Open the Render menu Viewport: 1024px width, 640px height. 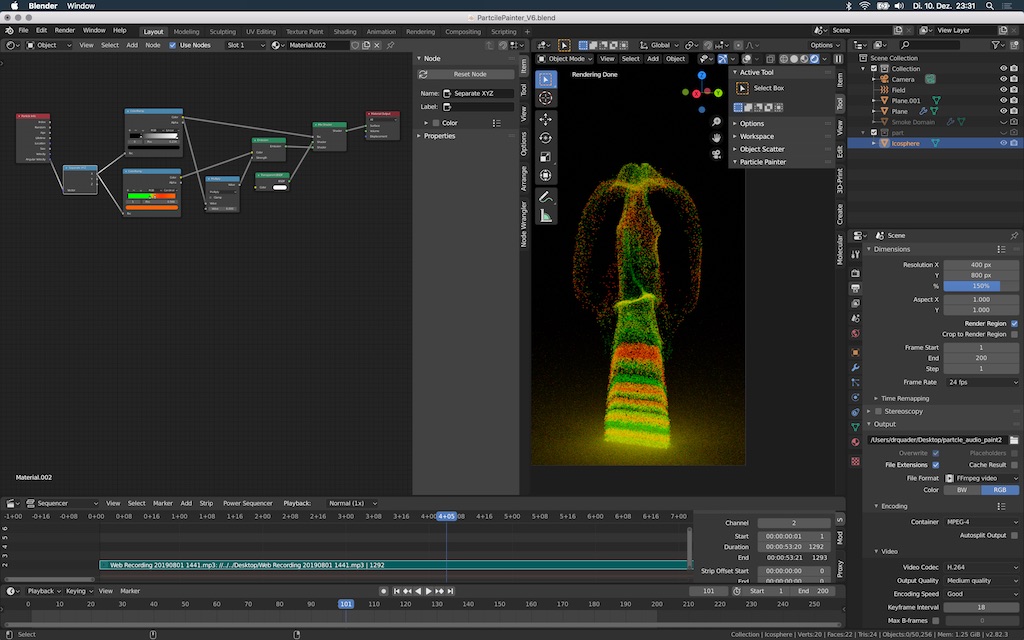65,30
